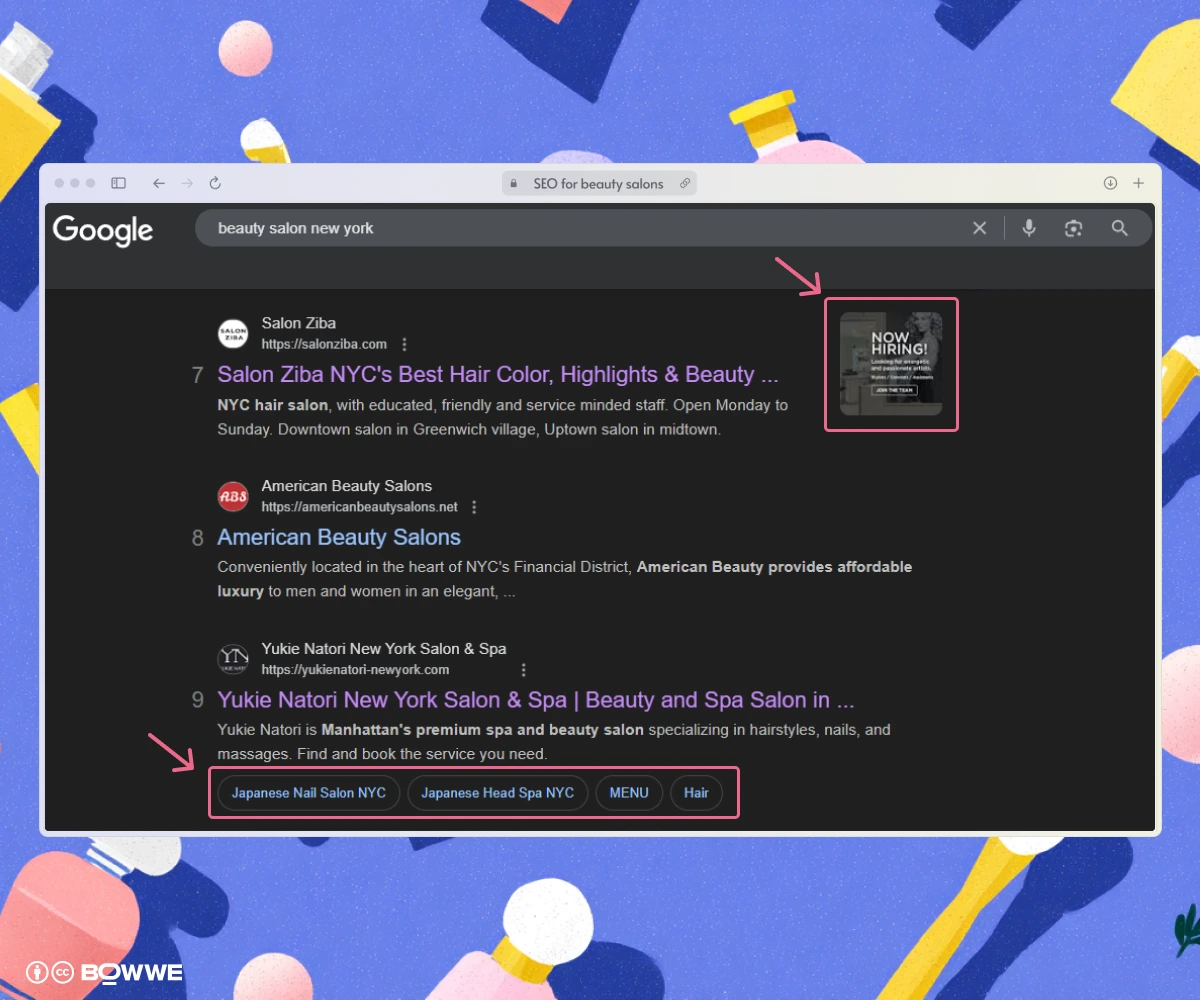Click the Hair sitelink chip
This screenshot has height=1000, width=1200.
tap(696, 793)
